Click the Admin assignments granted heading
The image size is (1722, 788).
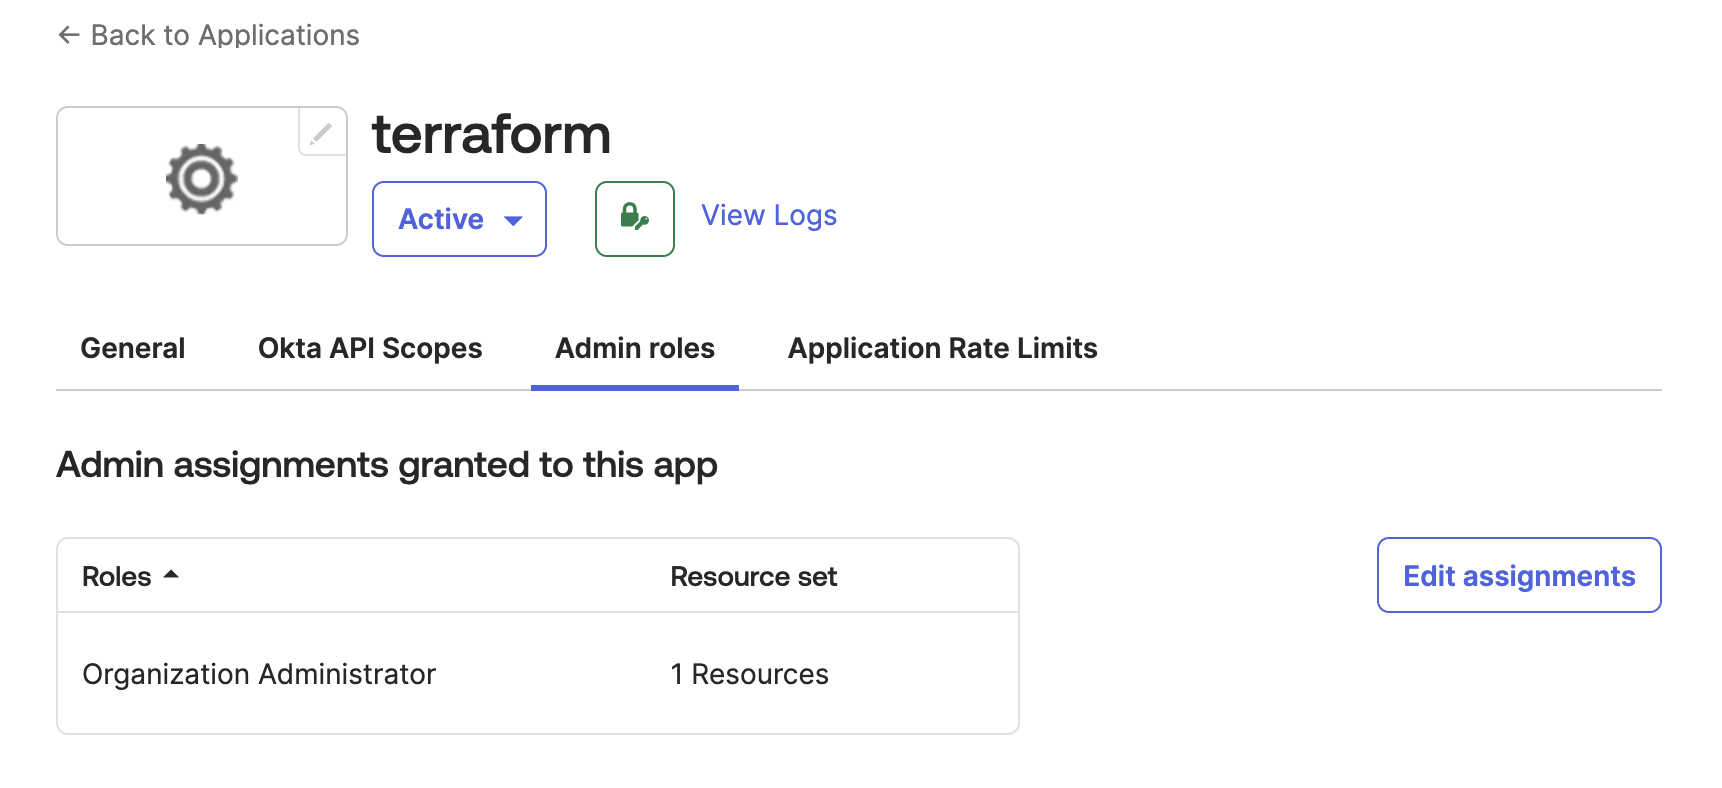click(x=387, y=465)
